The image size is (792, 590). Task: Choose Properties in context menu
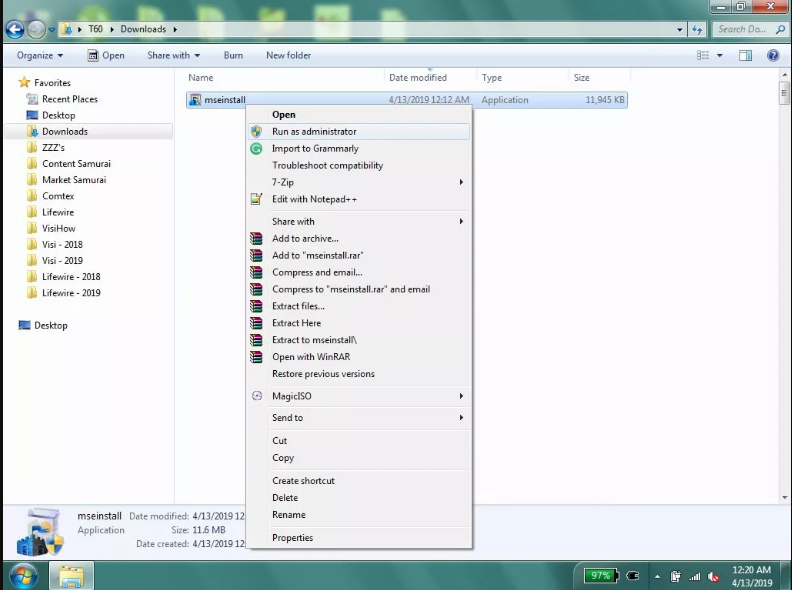[359, 537]
